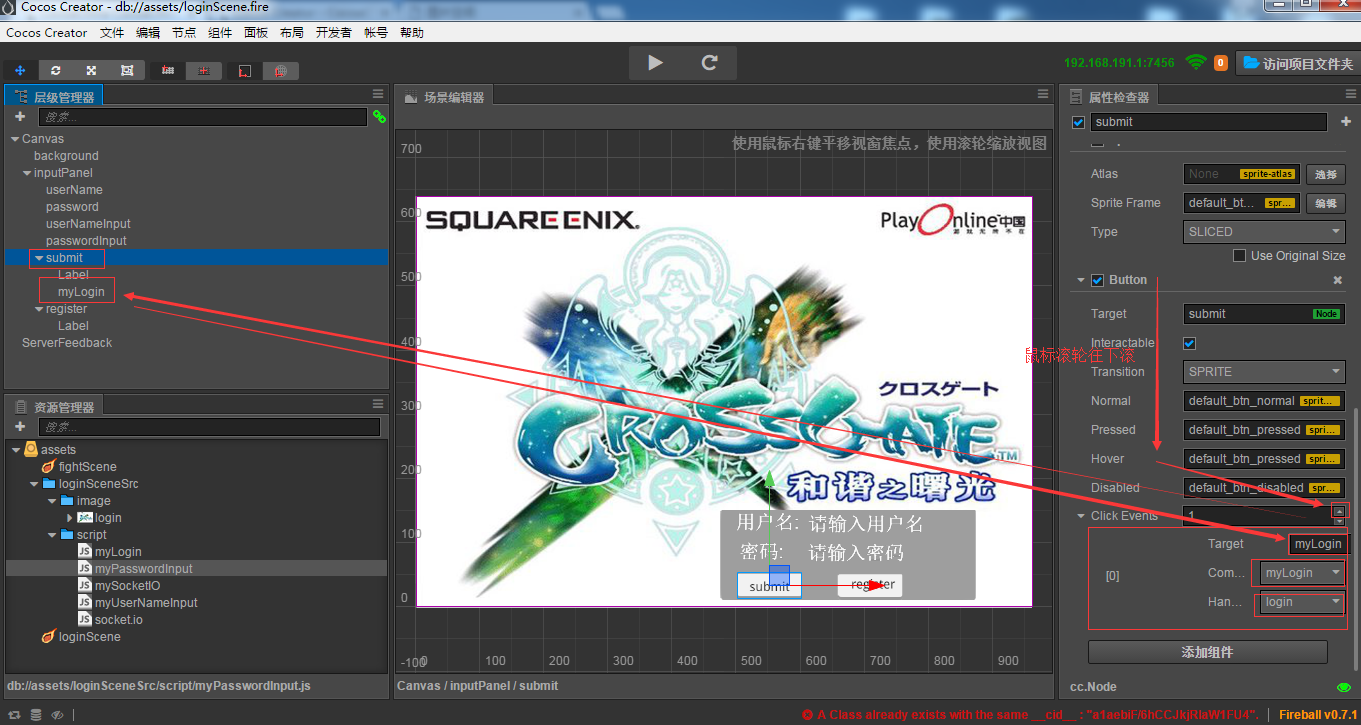
Task: Increase Click Events count with up stepper
Action: pyautogui.click(x=1339, y=510)
